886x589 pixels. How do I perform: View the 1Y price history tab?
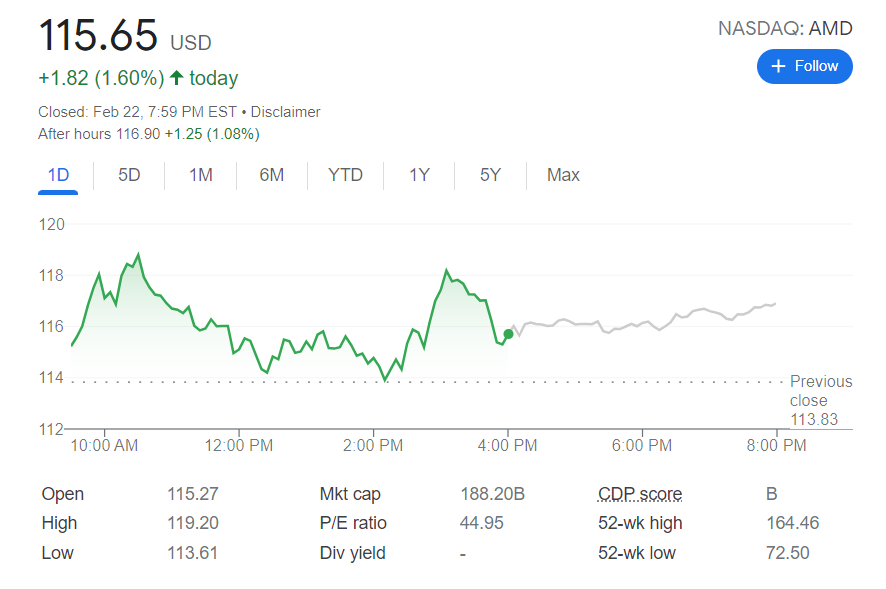click(x=419, y=175)
